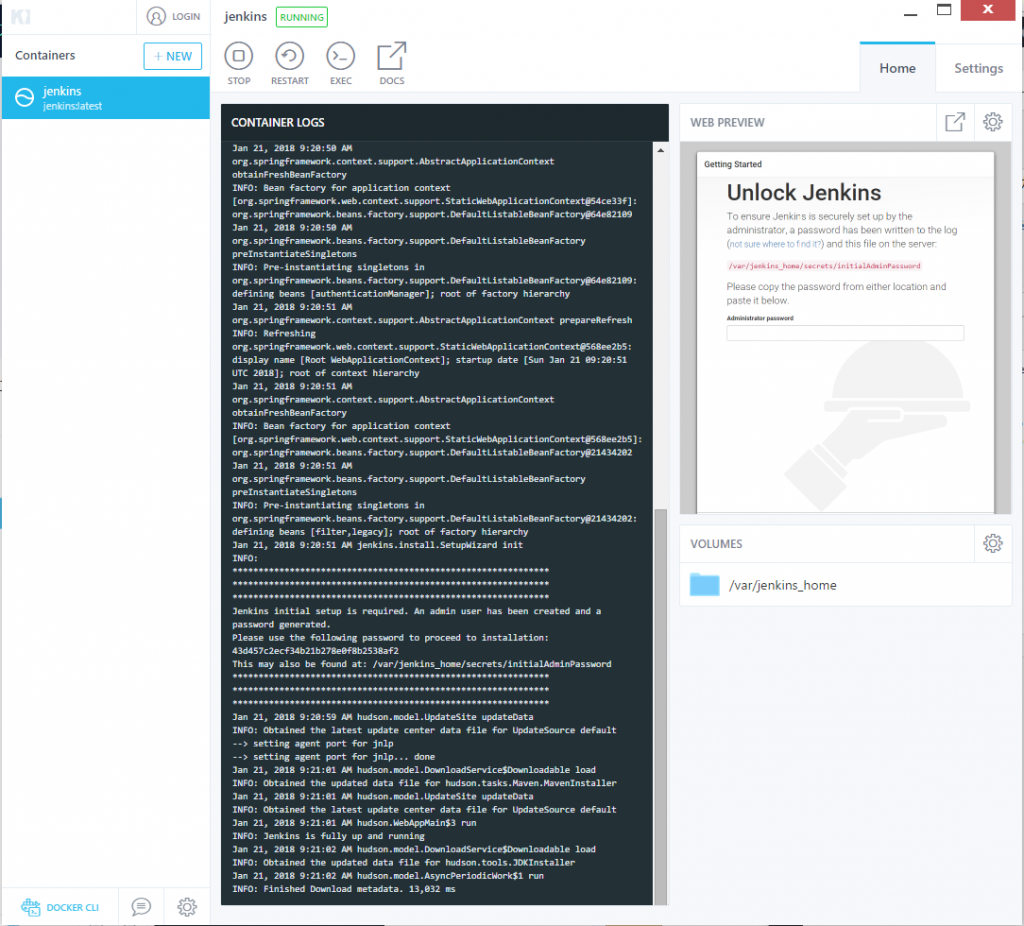
Task: Switch to the Settings tab
Action: [x=978, y=68]
